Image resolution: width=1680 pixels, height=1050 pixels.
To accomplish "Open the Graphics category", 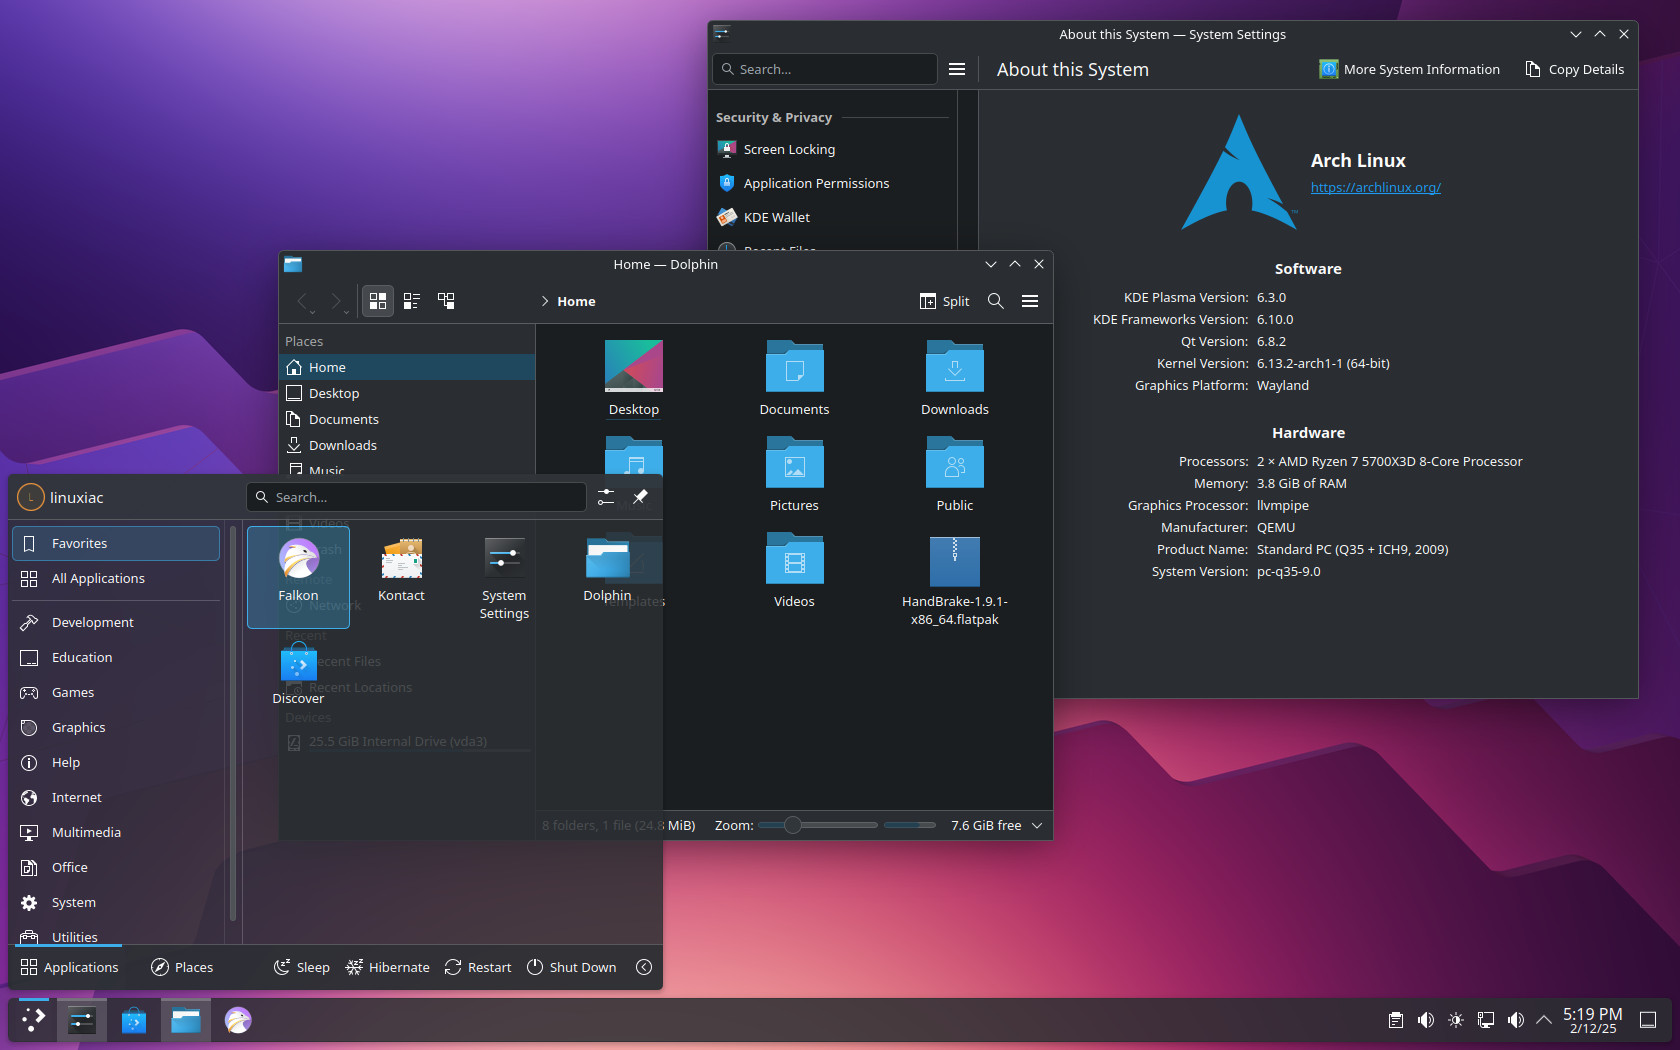I will [116, 727].
